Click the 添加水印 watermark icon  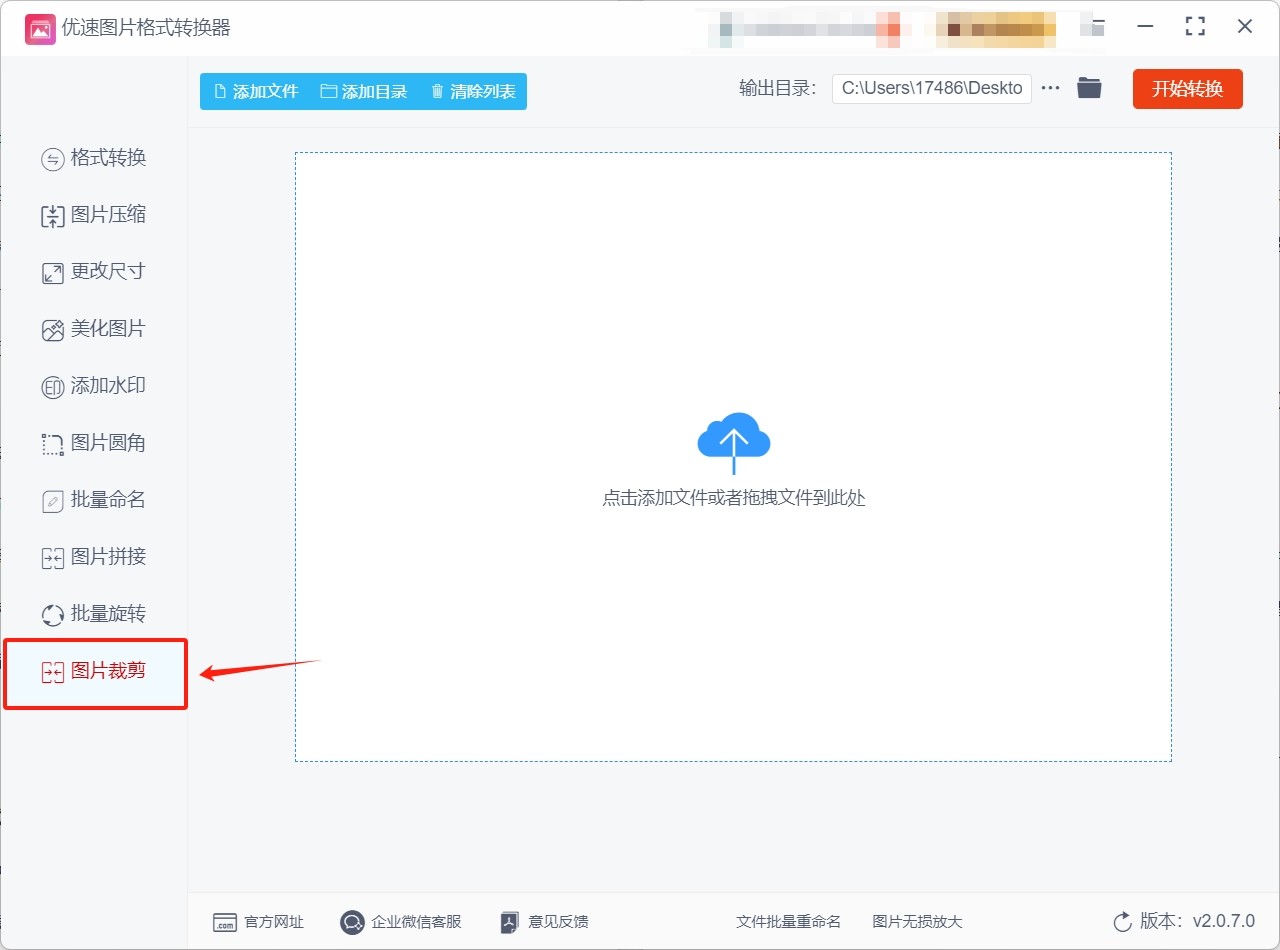[x=52, y=387]
